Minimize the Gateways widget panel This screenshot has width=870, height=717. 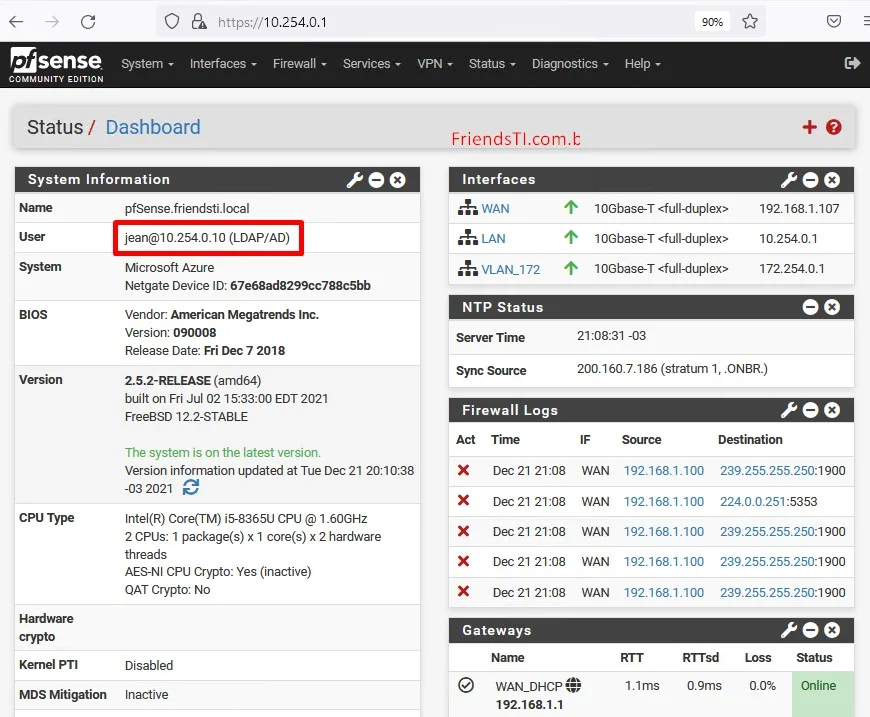(811, 631)
